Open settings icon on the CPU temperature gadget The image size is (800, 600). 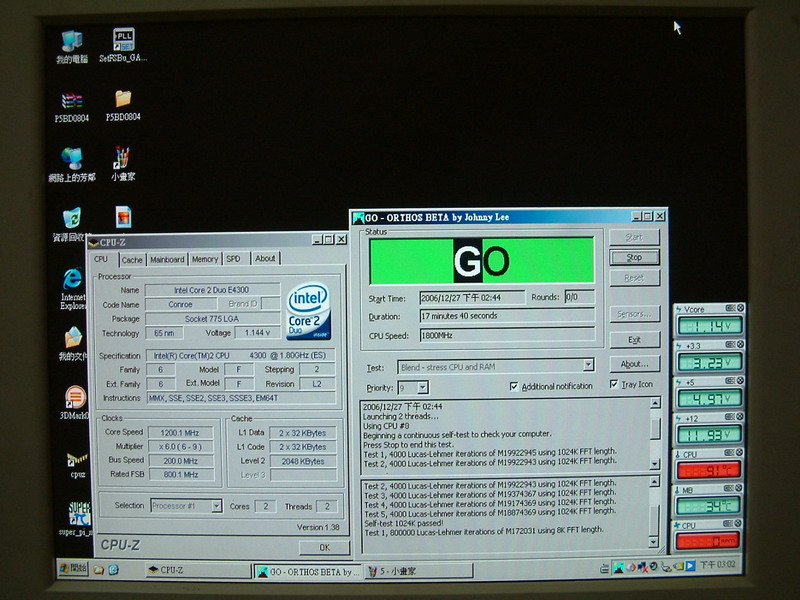(x=730, y=453)
